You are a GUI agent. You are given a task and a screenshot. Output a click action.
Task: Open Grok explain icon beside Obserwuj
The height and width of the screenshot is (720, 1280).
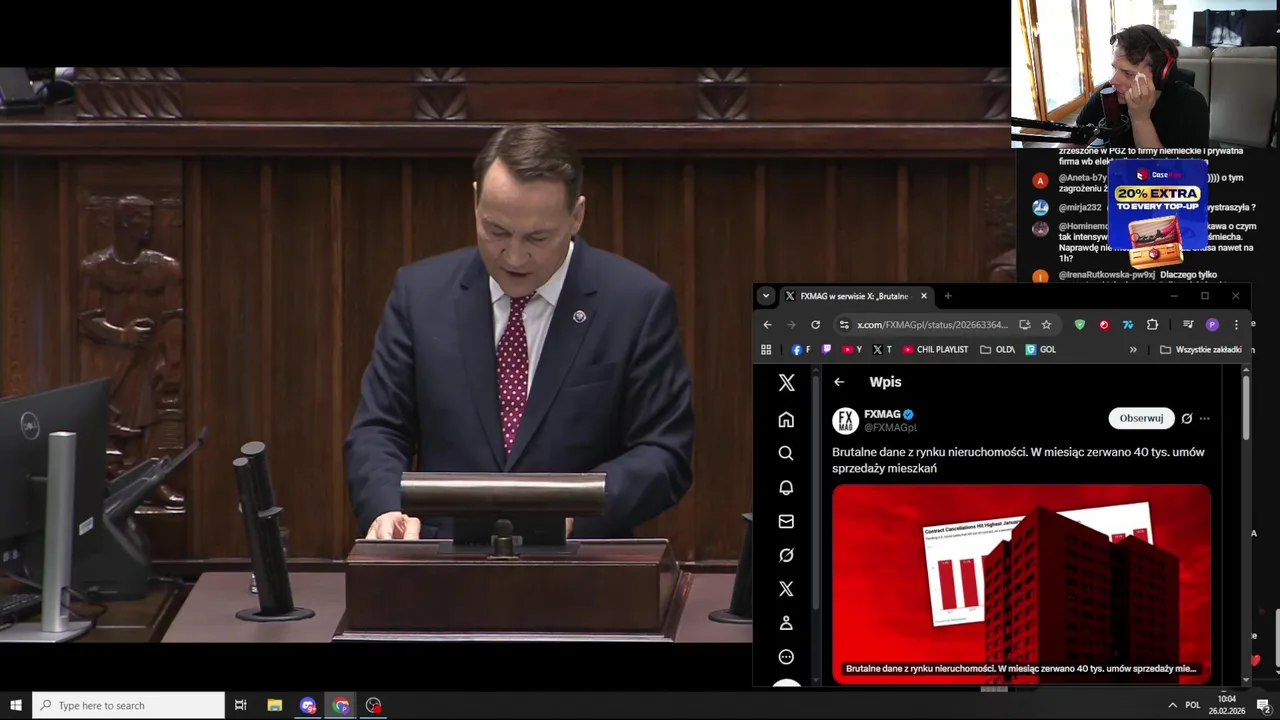pyautogui.click(x=1187, y=418)
